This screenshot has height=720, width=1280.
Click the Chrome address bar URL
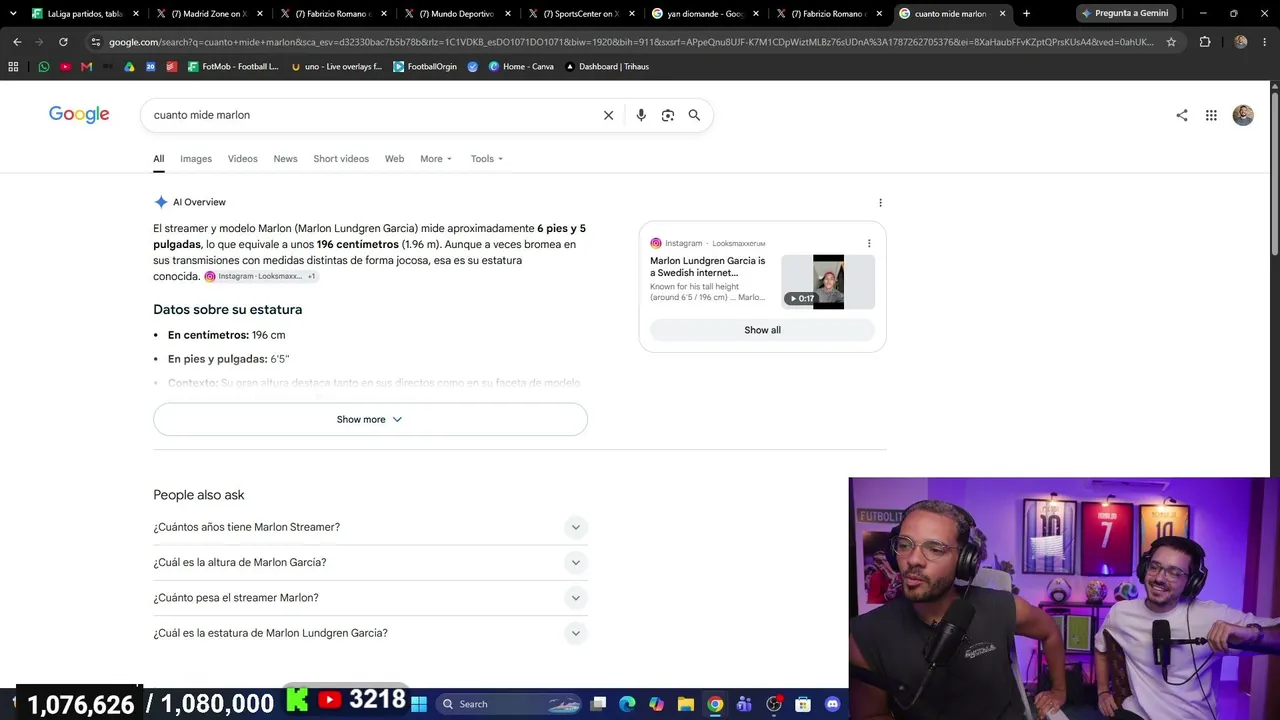pos(631,42)
